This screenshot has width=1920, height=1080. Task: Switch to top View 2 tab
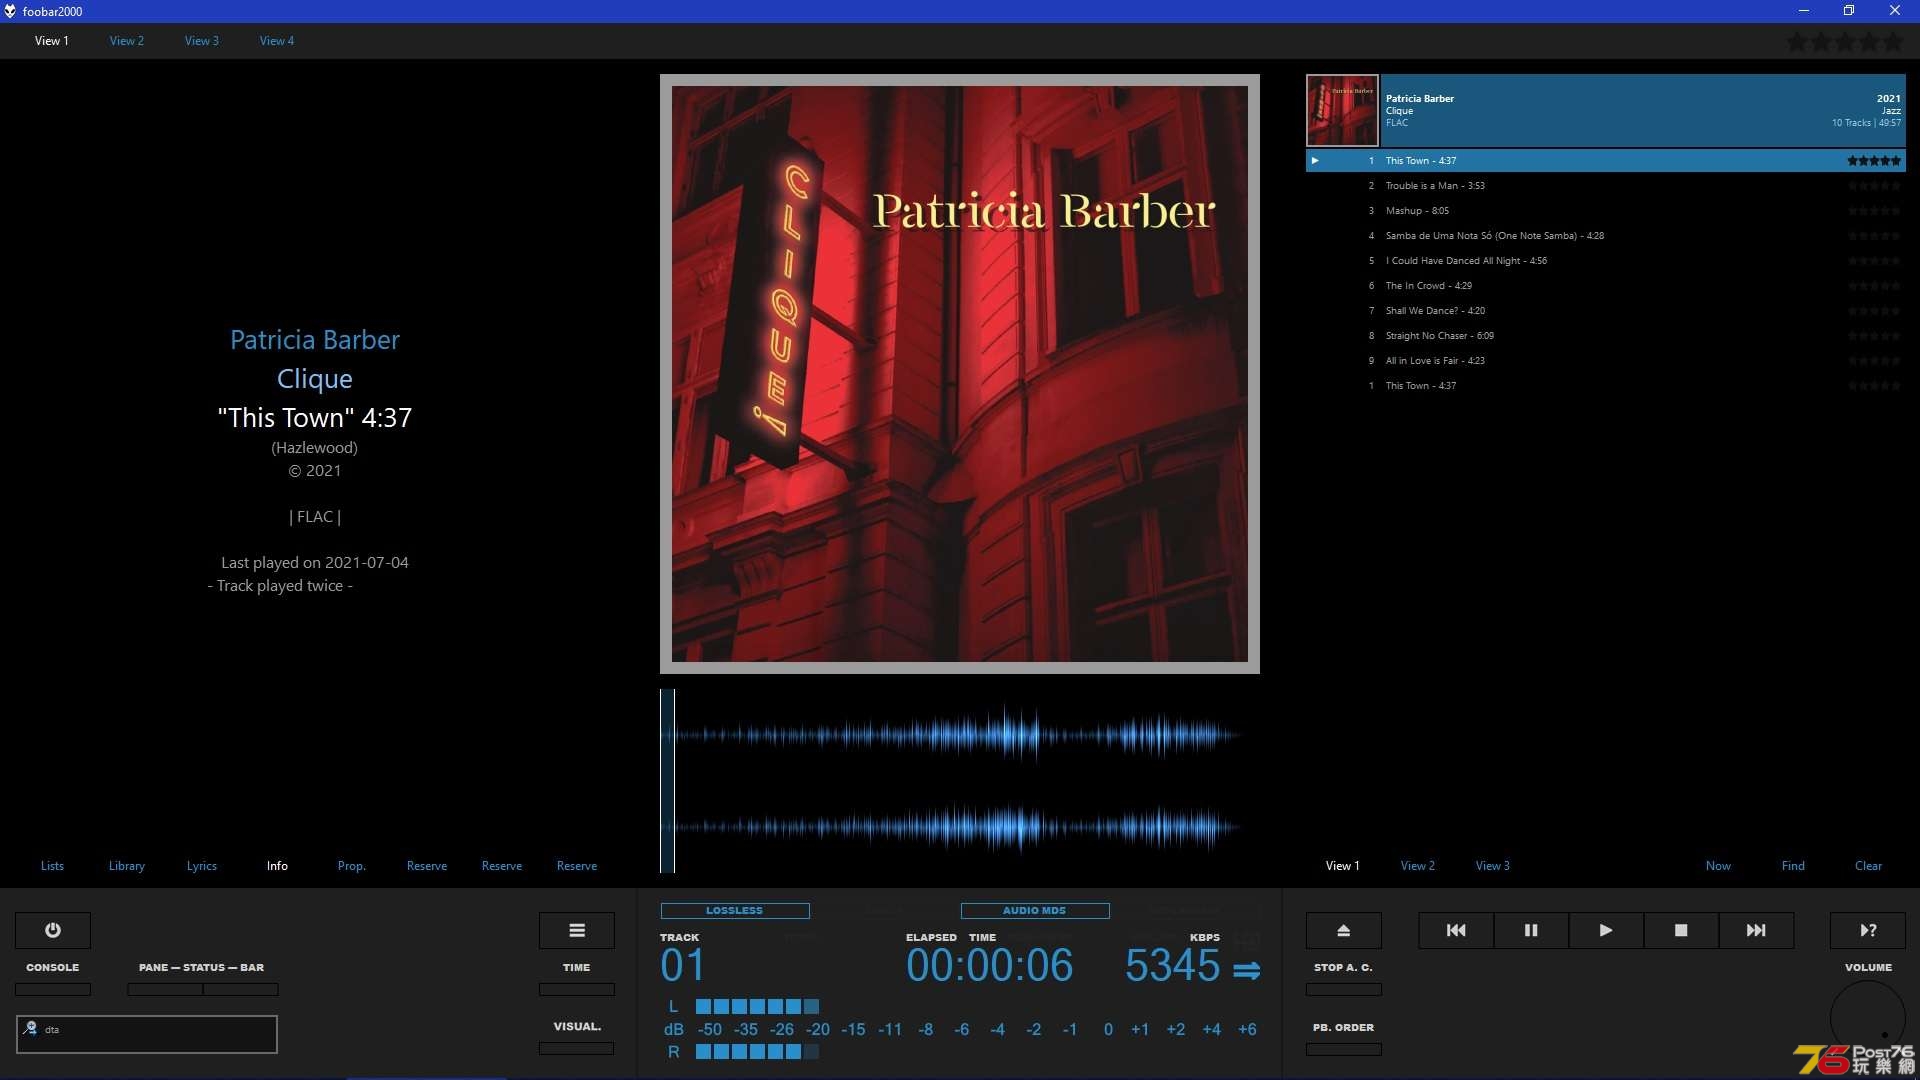point(127,41)
